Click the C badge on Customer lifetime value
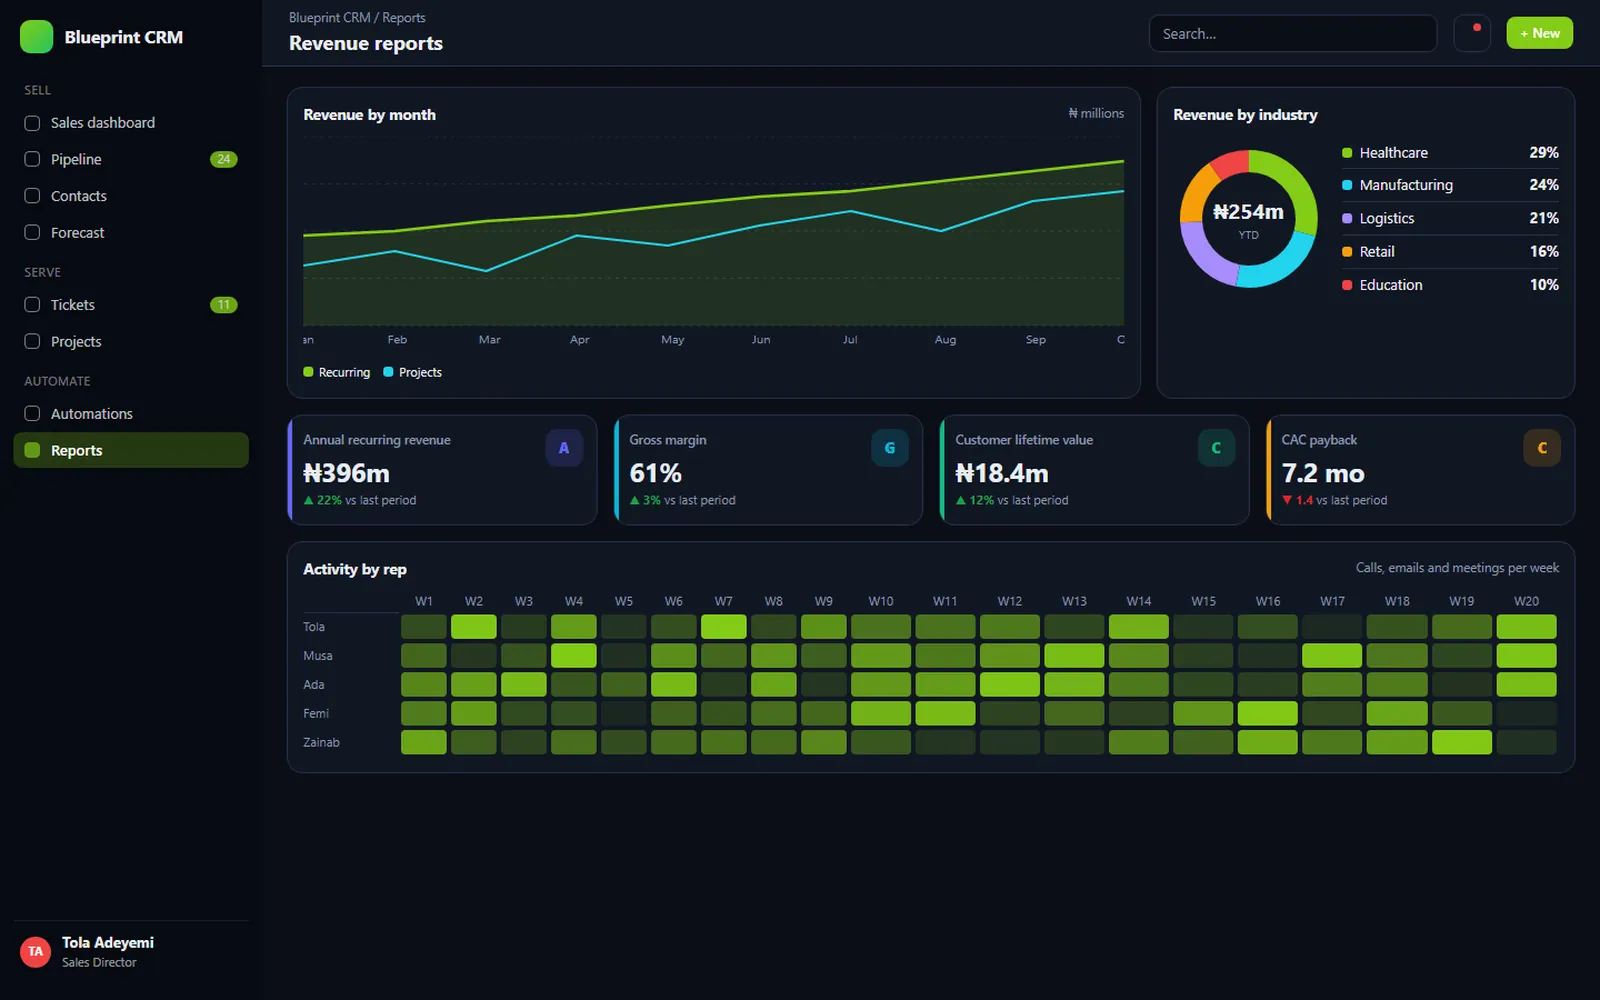The height and width of the screenshot is (1000, 1600). 1216,448
